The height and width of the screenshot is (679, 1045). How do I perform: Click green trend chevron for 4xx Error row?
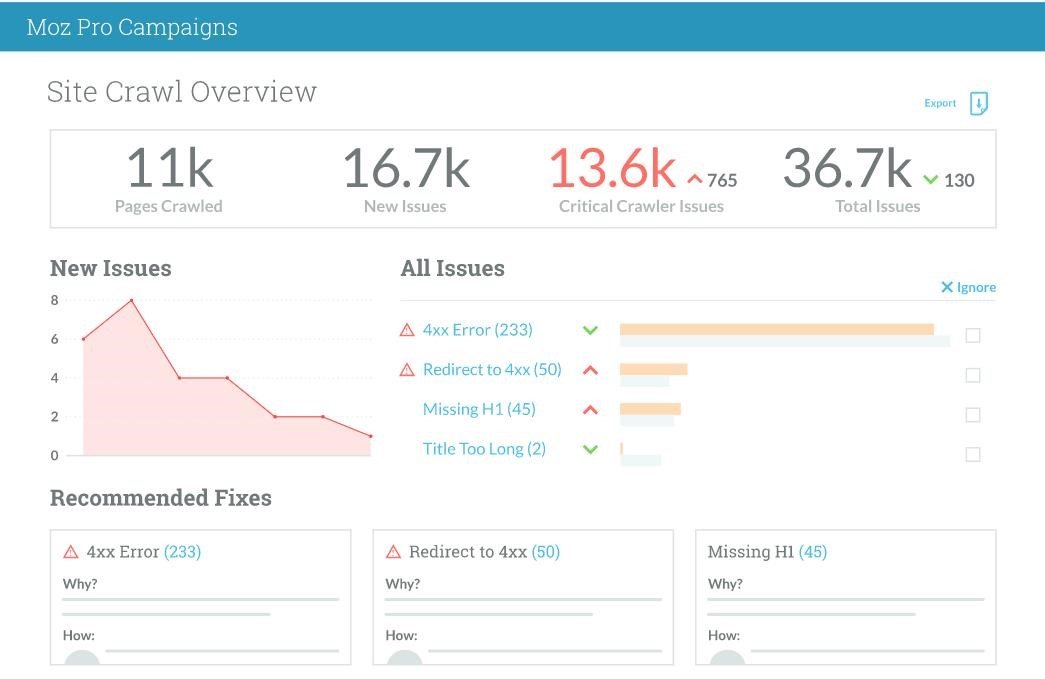tap(590, 330)
